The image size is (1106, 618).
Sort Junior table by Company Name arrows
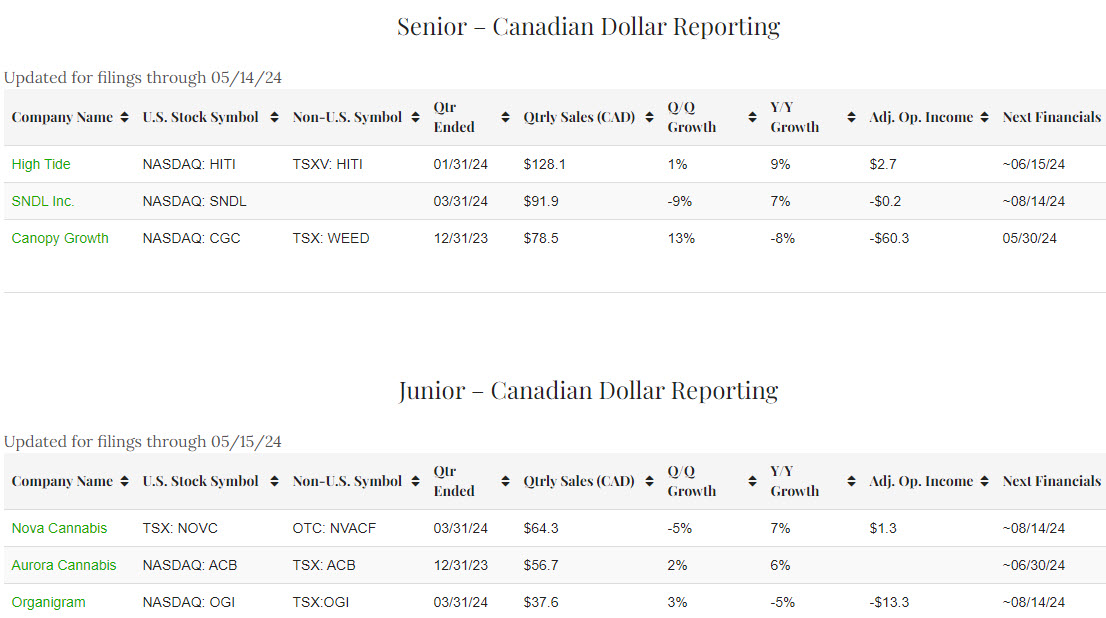tap(124, 481)
